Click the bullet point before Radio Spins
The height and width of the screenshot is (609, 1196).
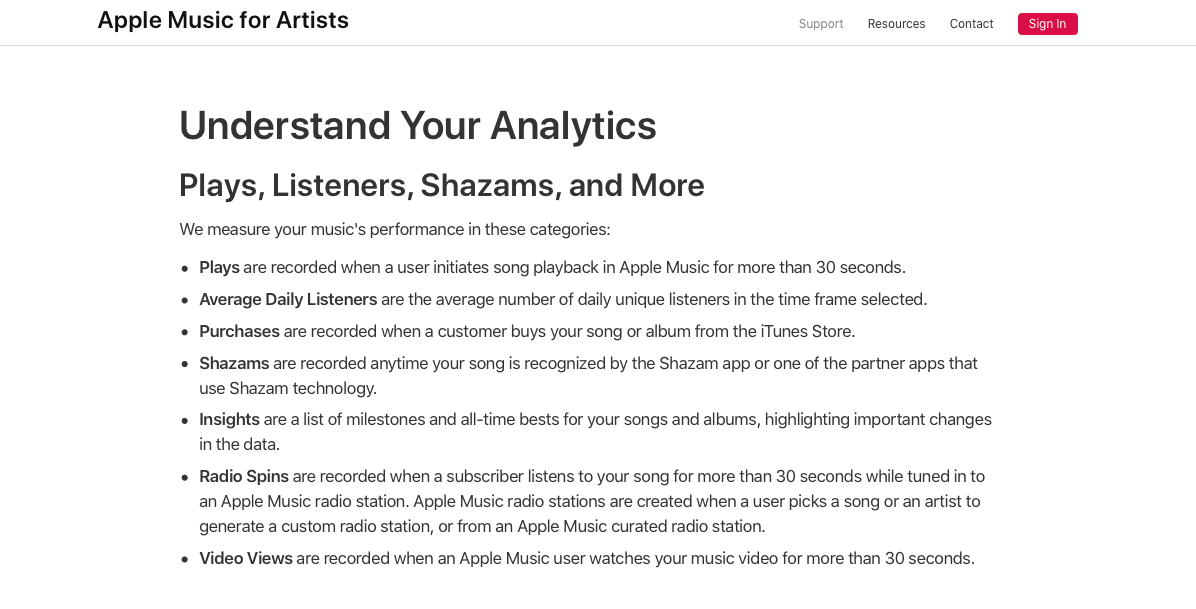185,478
